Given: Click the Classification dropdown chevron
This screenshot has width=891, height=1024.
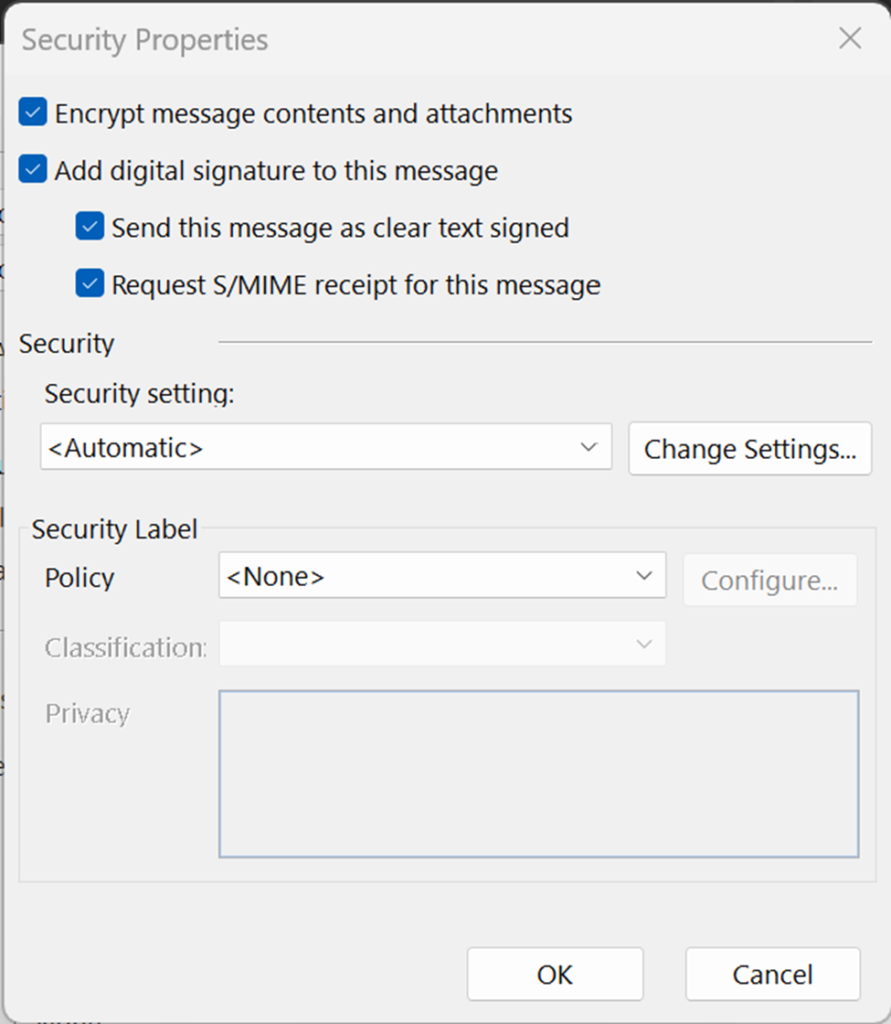Looking at the screenshot, I should point(645,644).
